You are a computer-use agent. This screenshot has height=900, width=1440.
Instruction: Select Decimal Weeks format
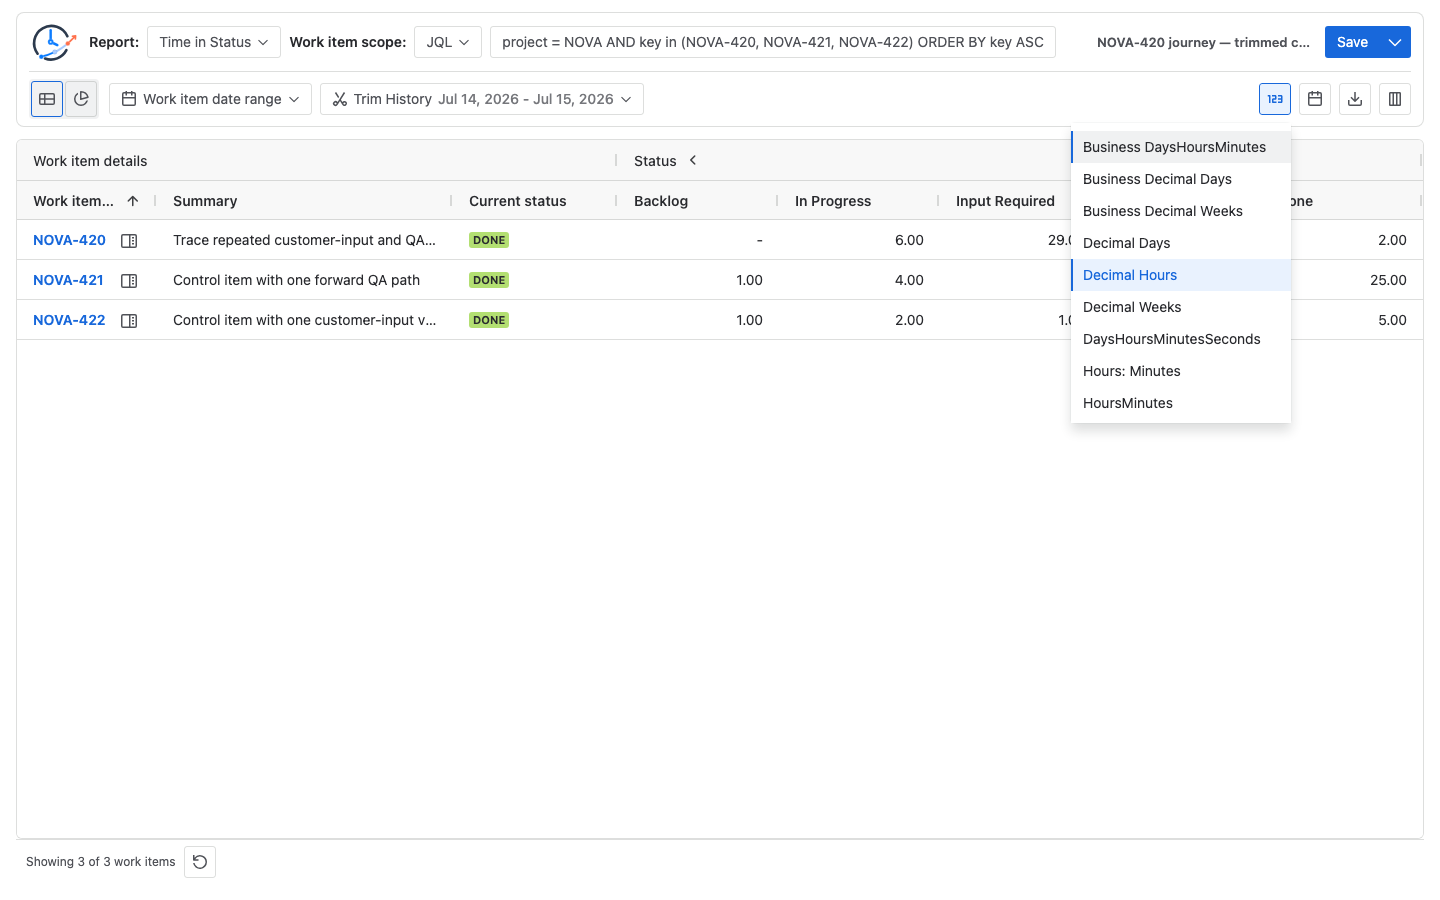[1181, 307]
